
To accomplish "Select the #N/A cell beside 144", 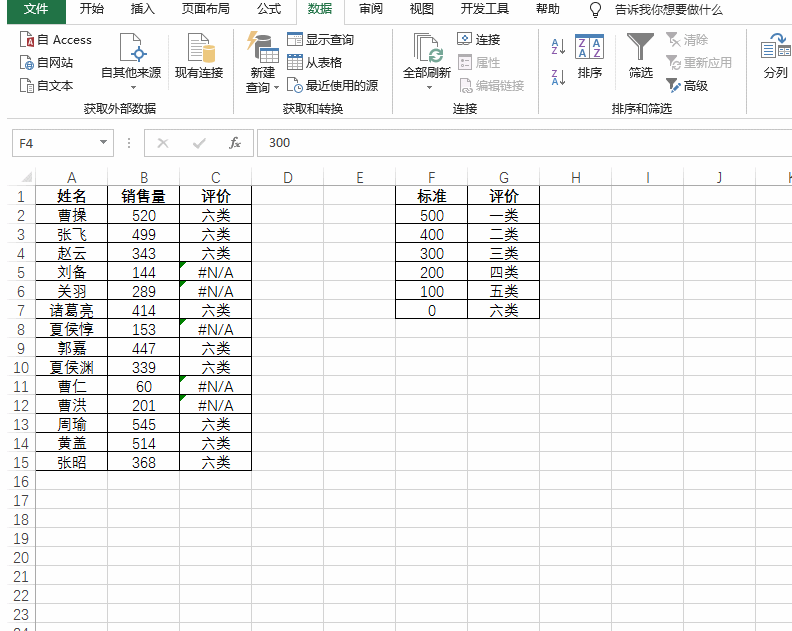I will point(215,273).
